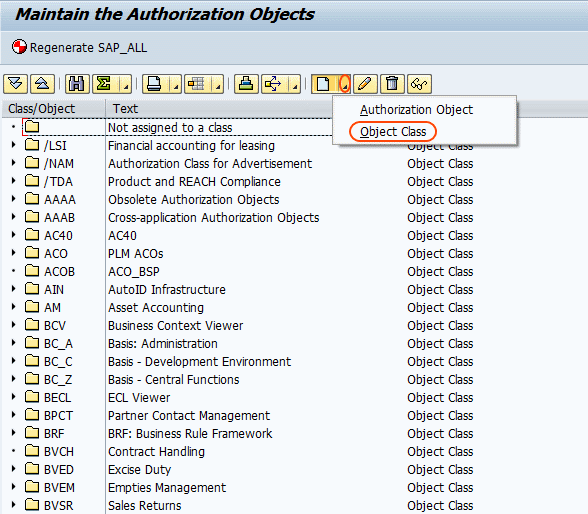The width and height of the screenshot is (588, 514).
Task: Select the BC_C folder icon
Action: (32, 361)
